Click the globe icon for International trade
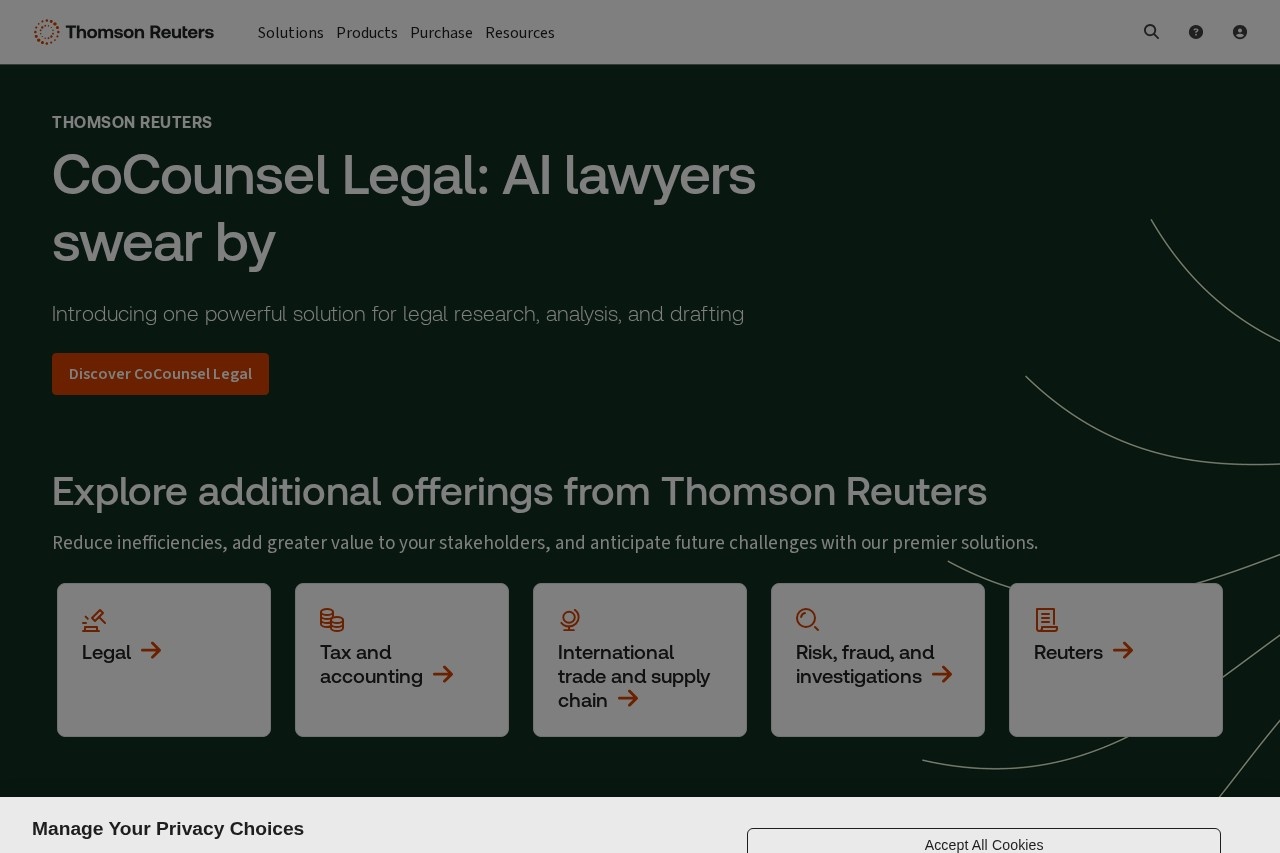1280x853 pixels. pyautogui.click(x=569, y=619)
